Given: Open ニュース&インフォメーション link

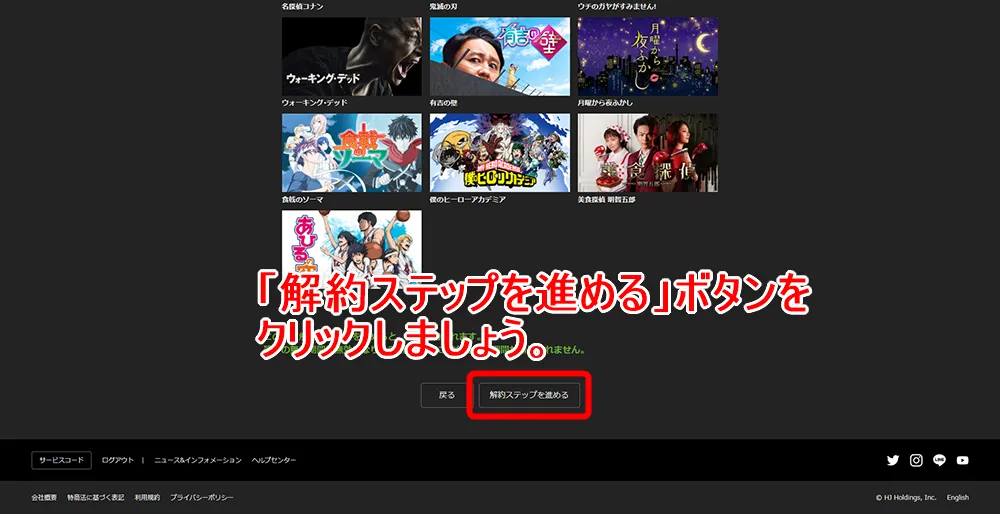Looking at the screenshot, I should click(198, 460).
